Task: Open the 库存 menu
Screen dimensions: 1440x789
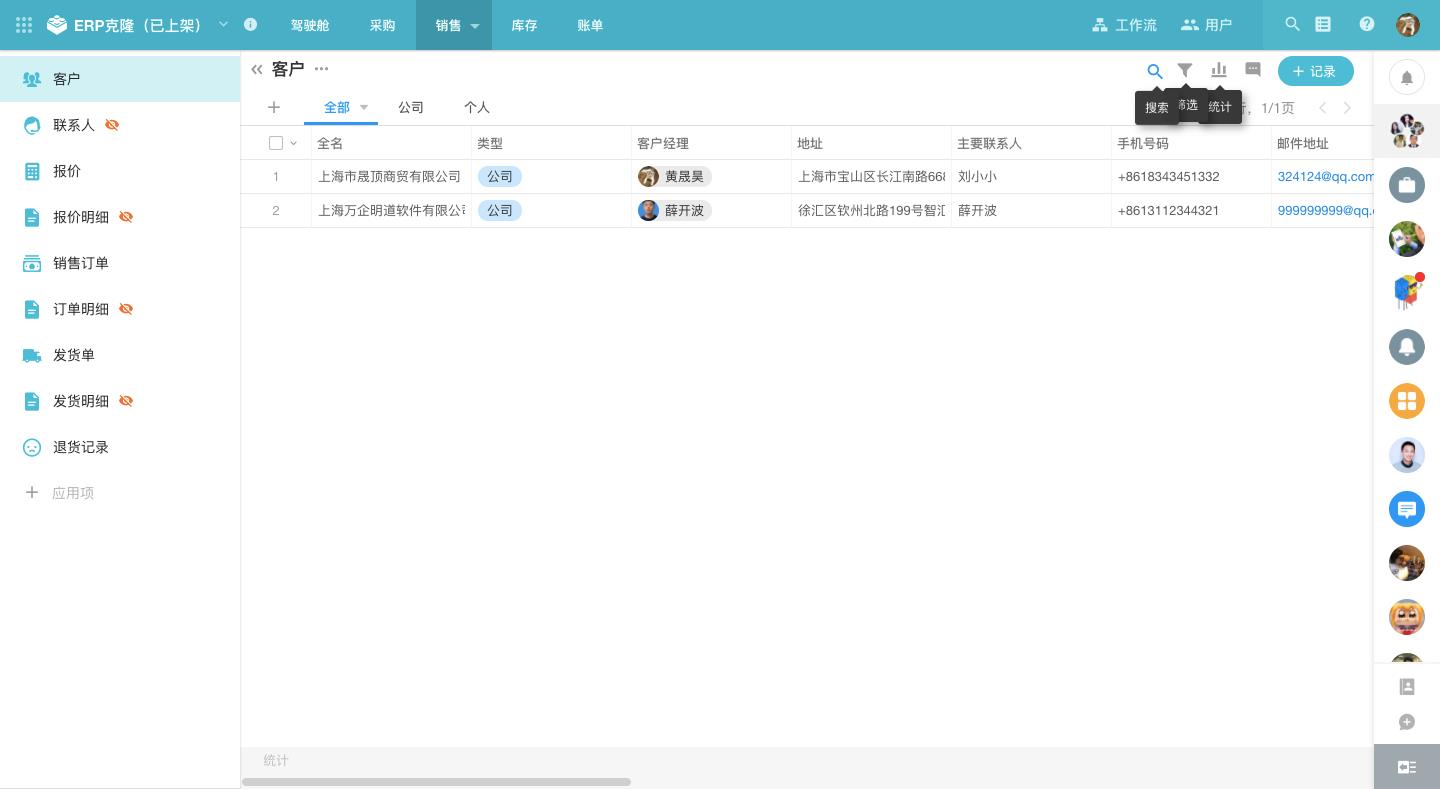Action: tap(524, 25)
